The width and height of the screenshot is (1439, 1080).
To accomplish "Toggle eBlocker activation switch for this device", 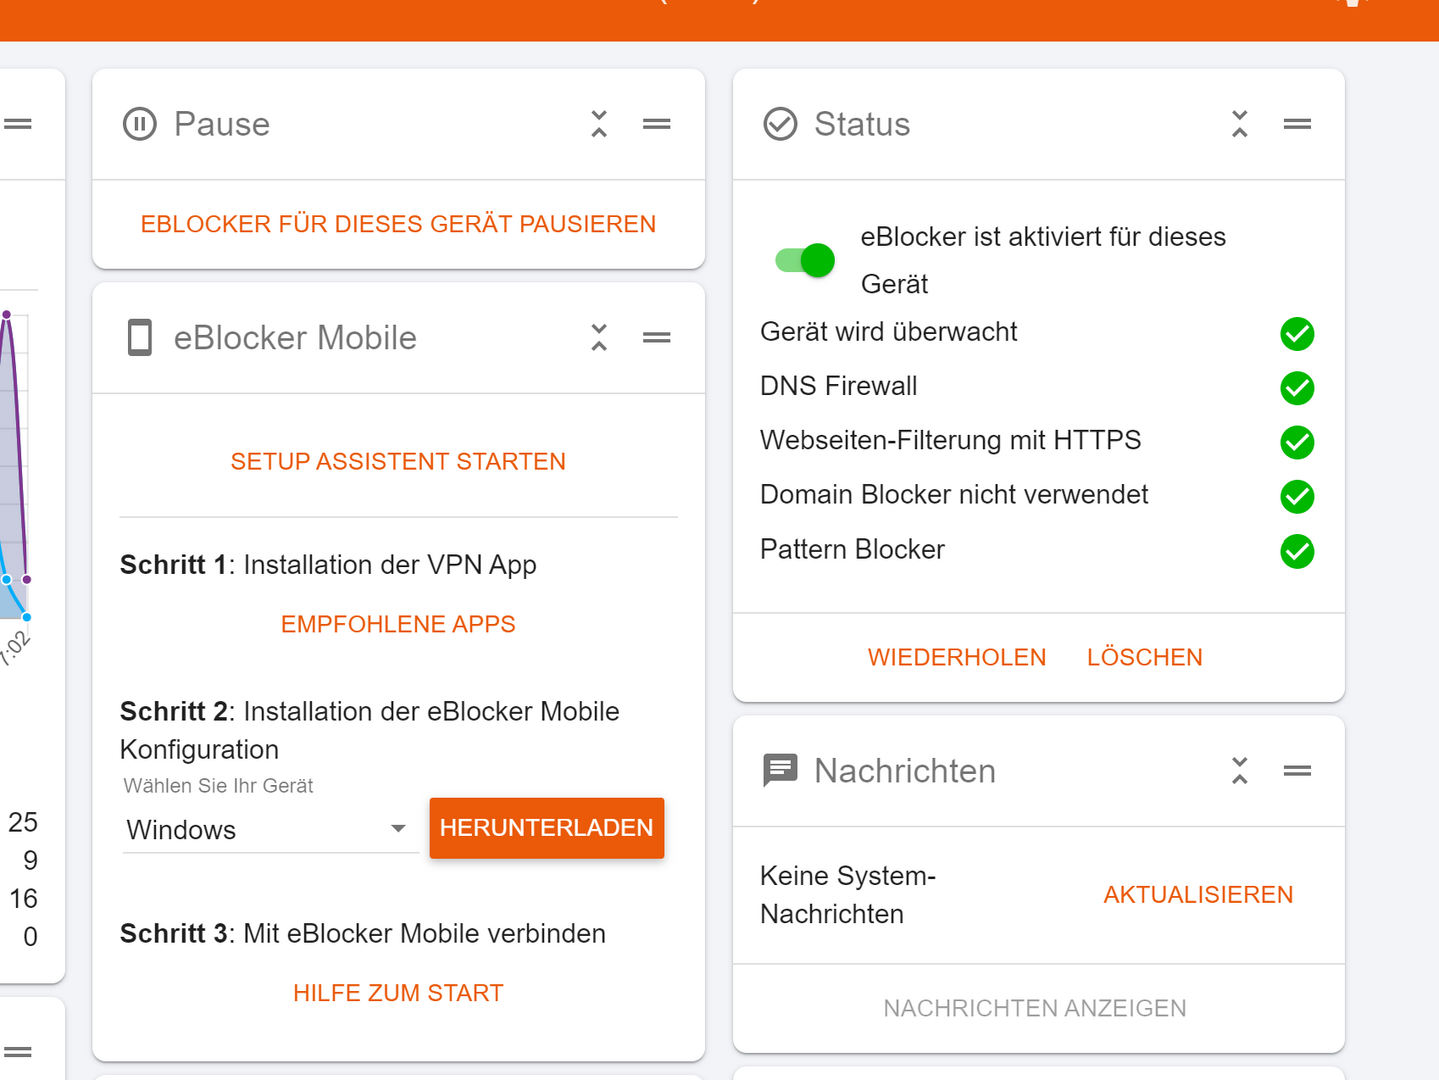I will point(805,260).
